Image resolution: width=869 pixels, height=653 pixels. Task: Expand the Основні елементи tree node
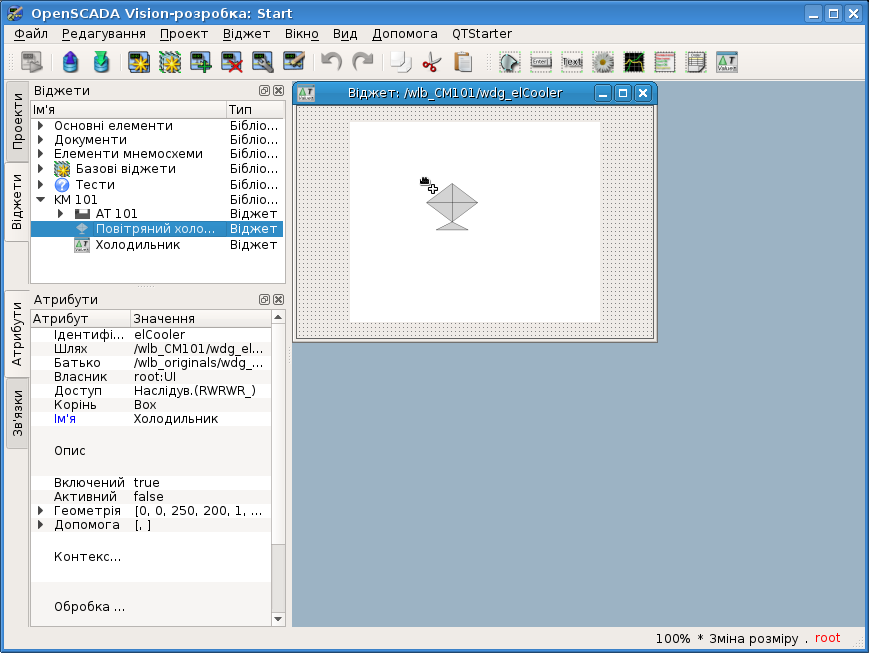pos(41,126)
